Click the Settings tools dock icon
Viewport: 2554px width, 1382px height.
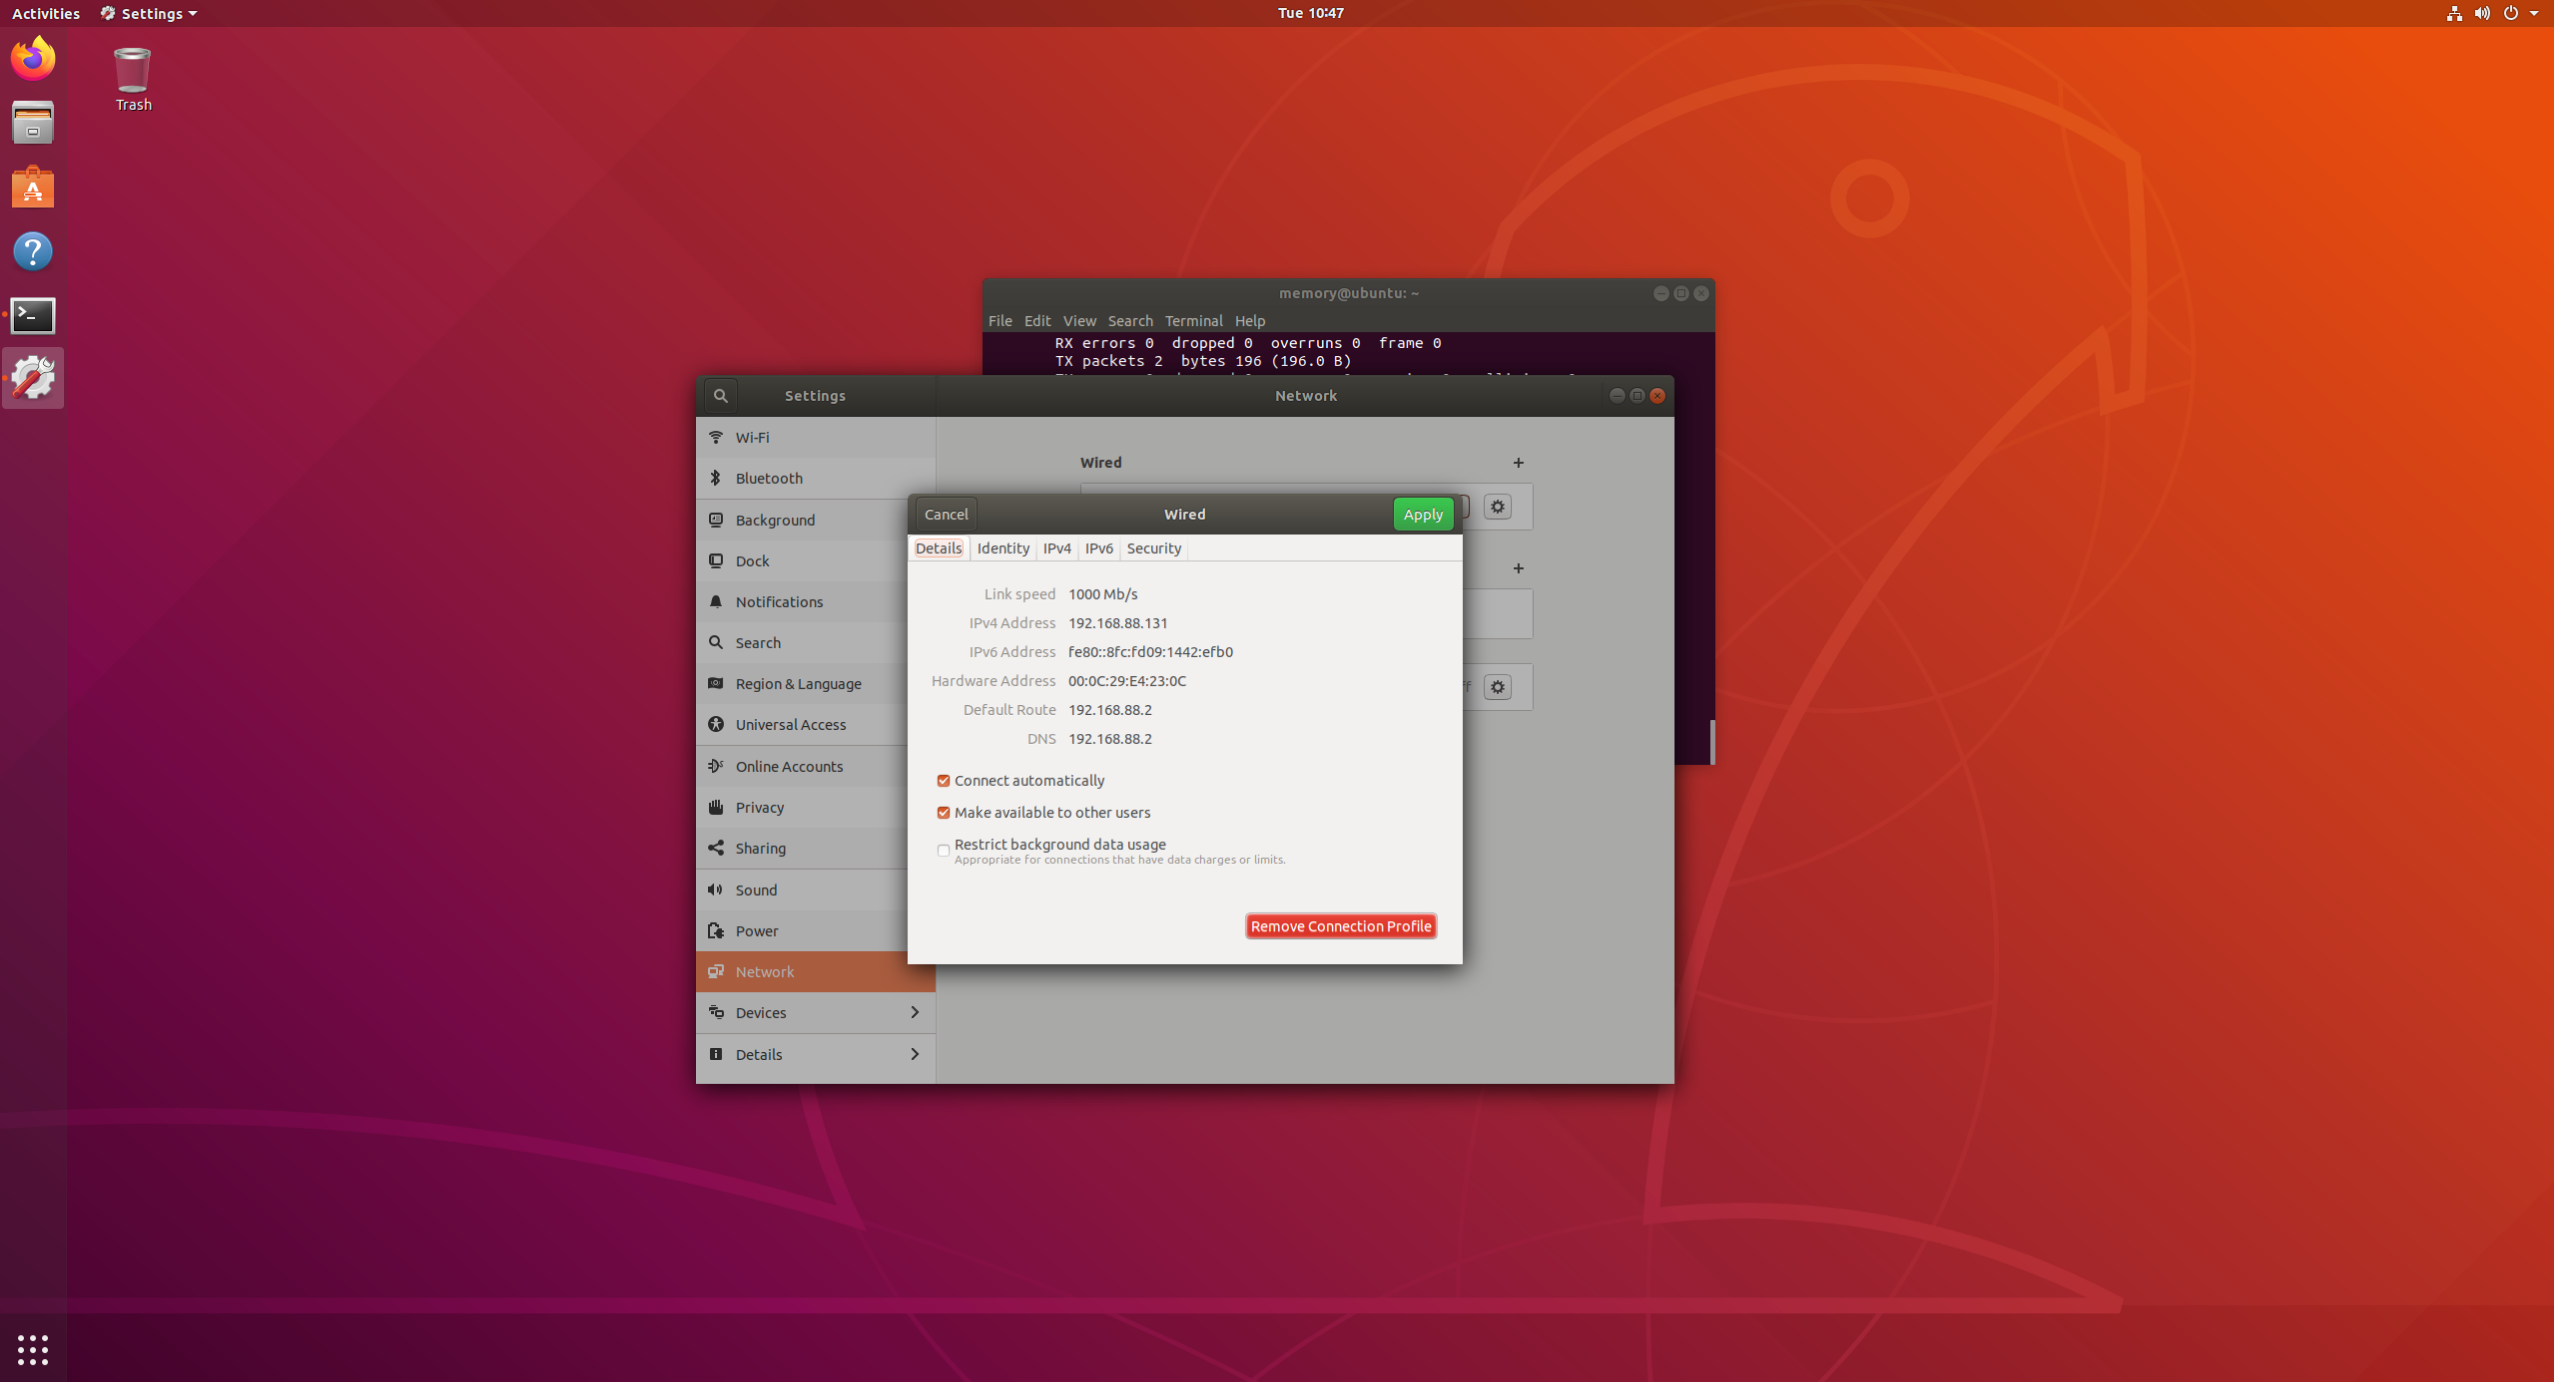[x=33, y=378]
